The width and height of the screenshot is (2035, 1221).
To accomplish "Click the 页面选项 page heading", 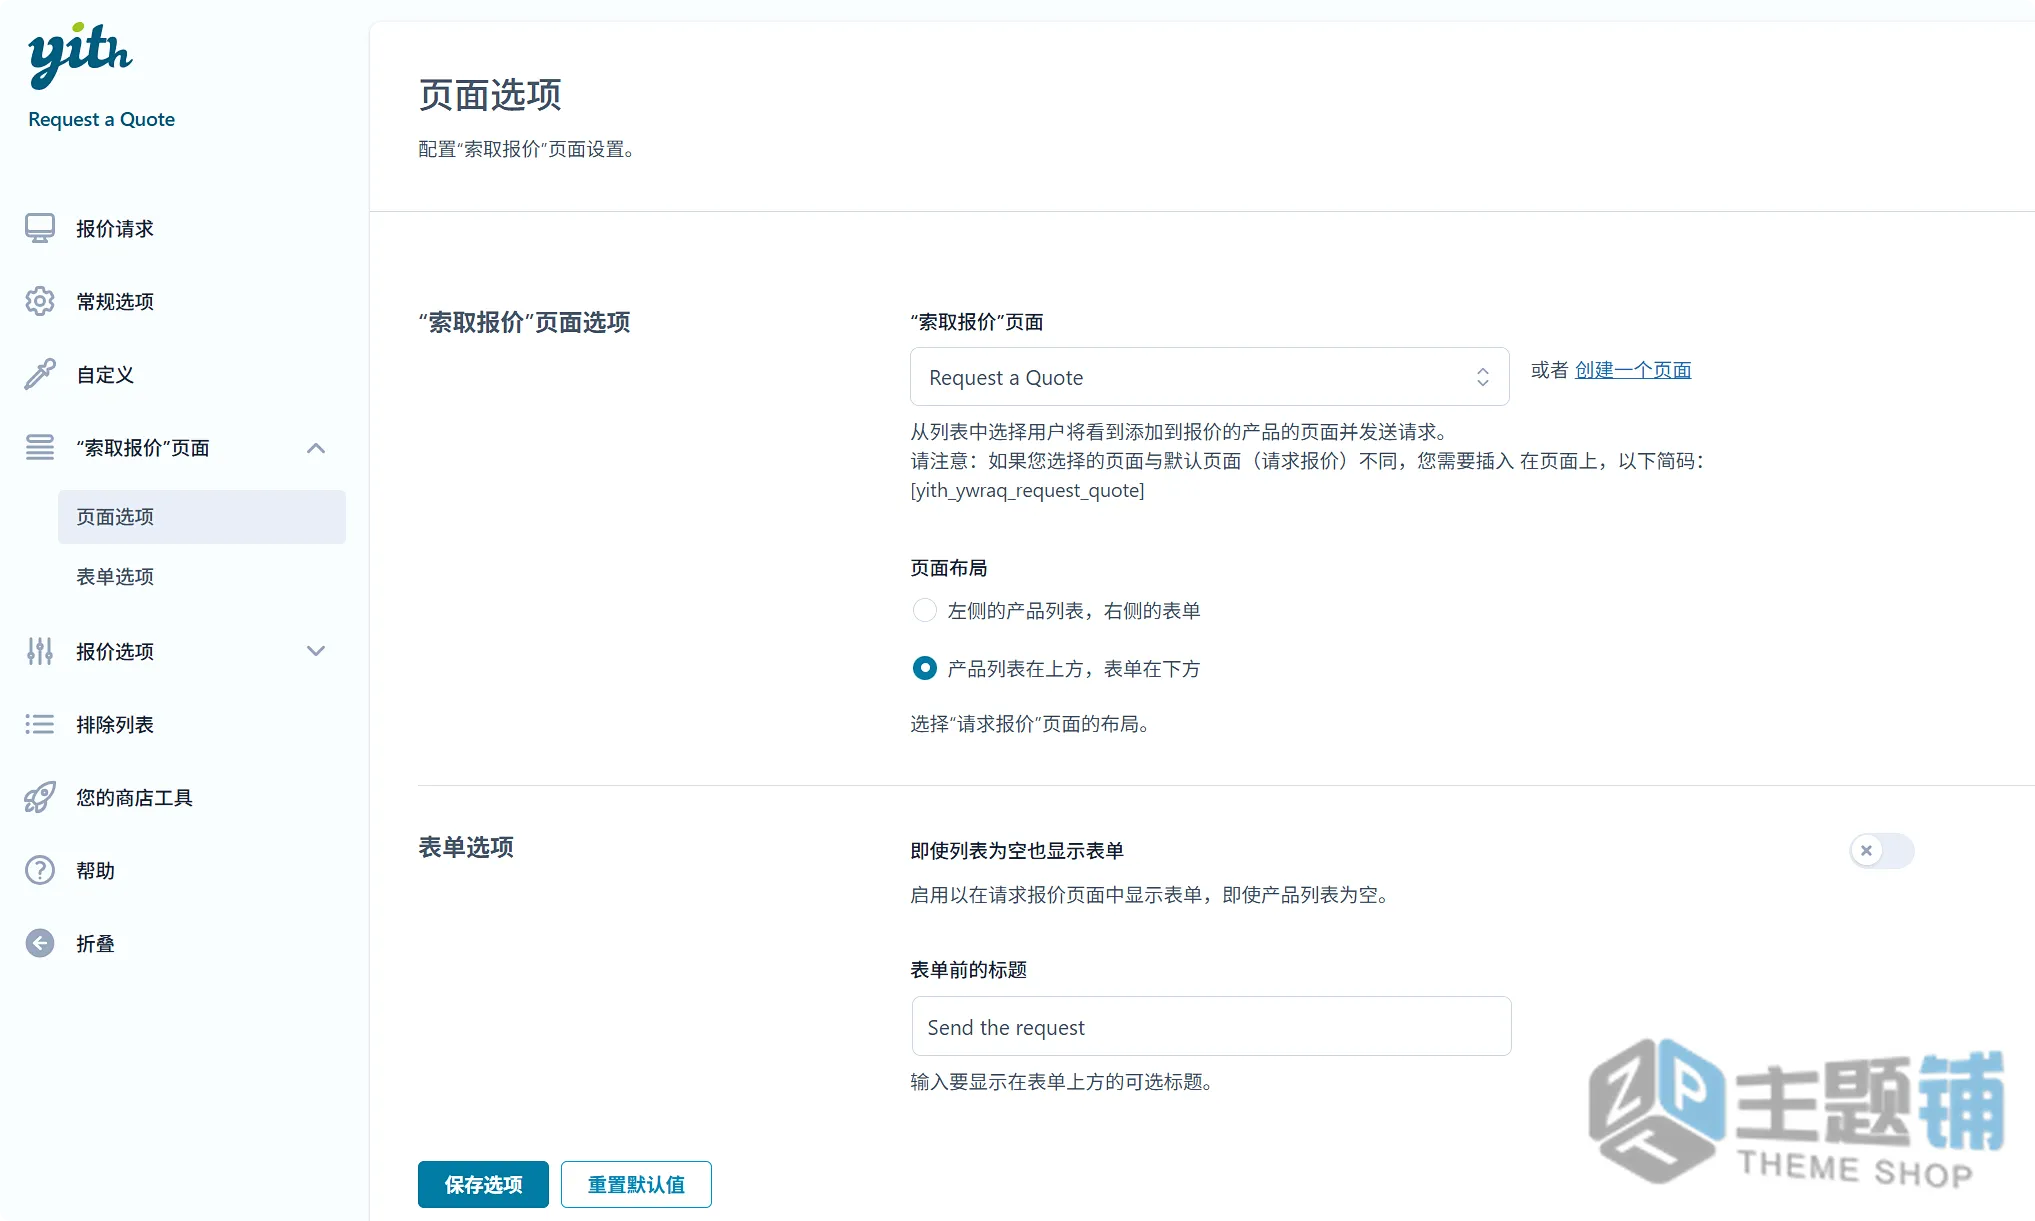I will coord(490,95).
